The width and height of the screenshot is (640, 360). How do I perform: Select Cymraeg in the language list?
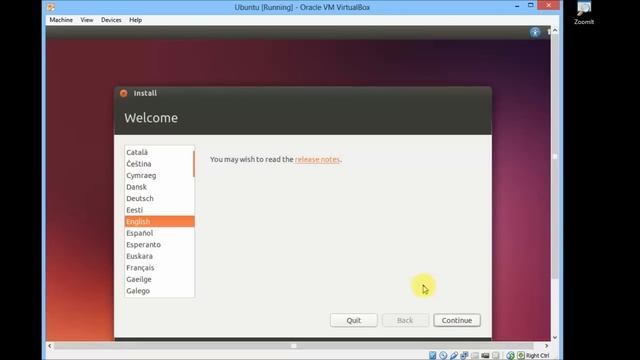pos(159,176)
